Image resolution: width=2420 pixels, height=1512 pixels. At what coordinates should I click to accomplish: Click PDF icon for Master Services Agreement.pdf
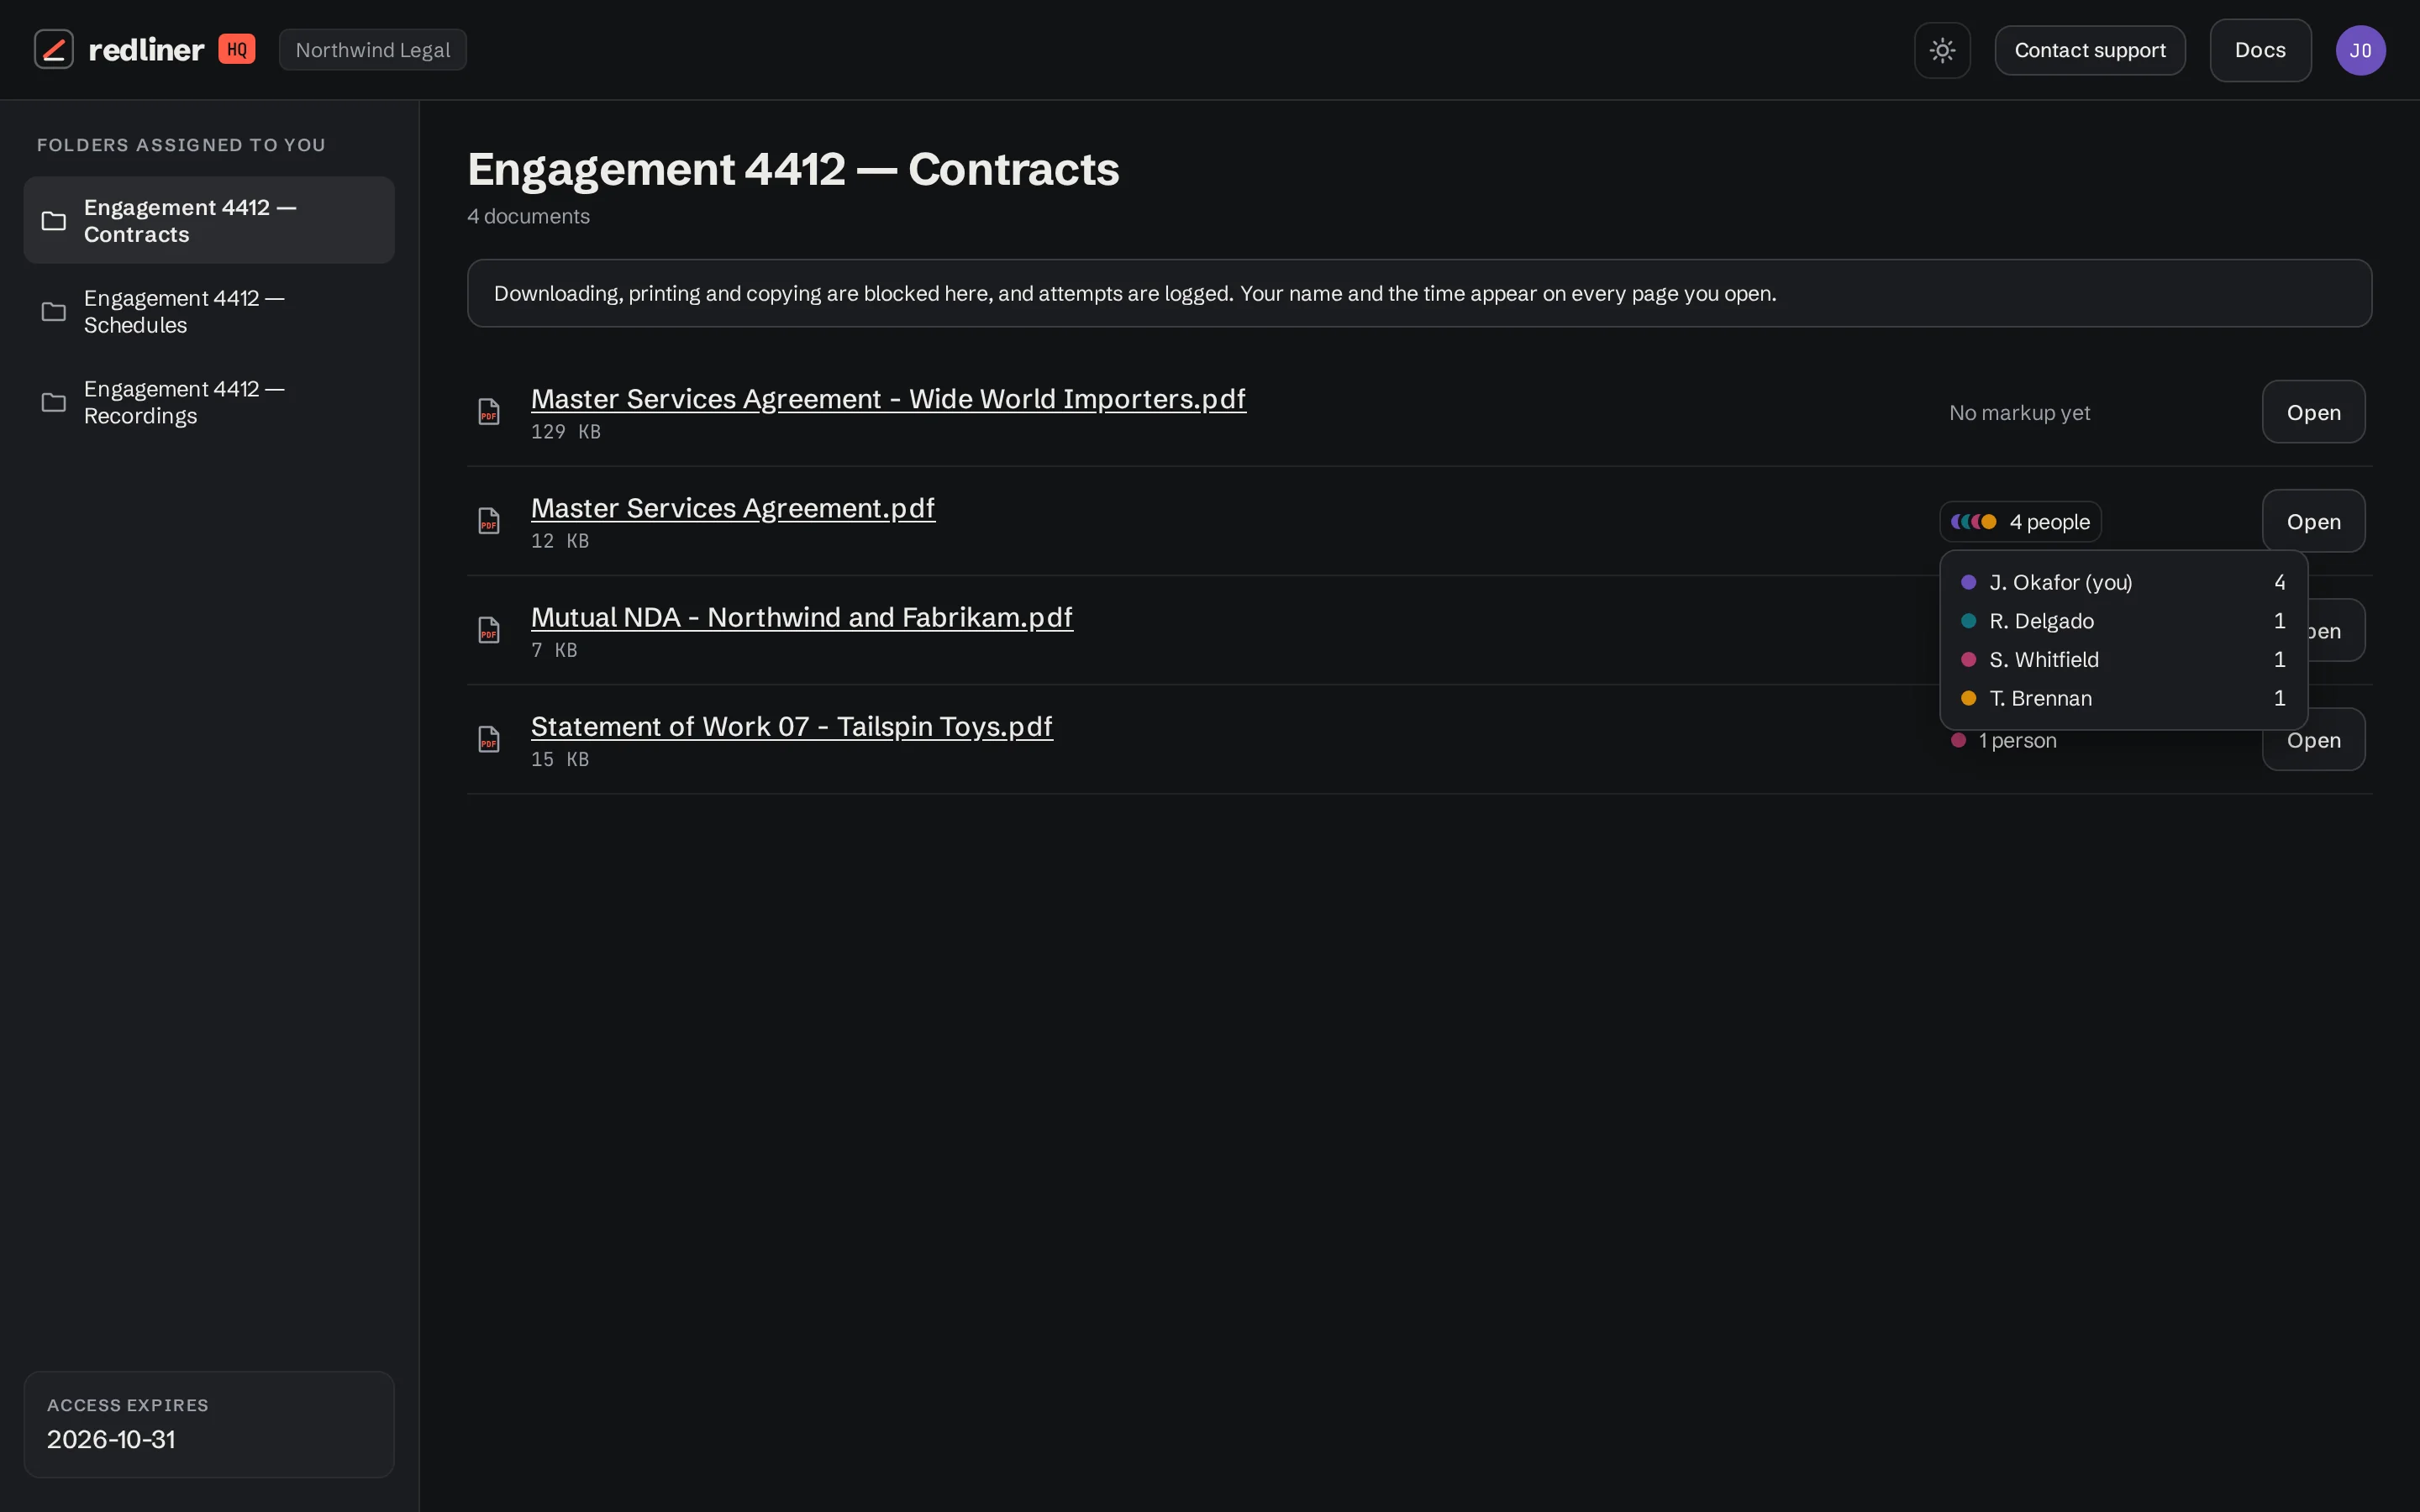point(489,521)
